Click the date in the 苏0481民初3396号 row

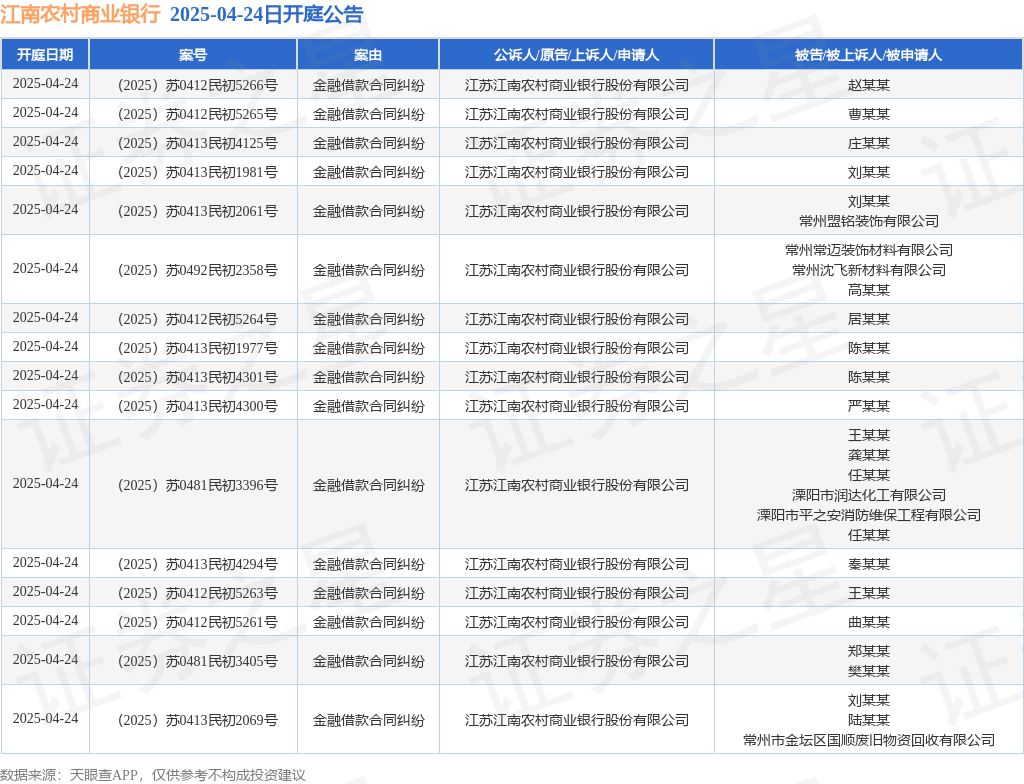[45, 483]
